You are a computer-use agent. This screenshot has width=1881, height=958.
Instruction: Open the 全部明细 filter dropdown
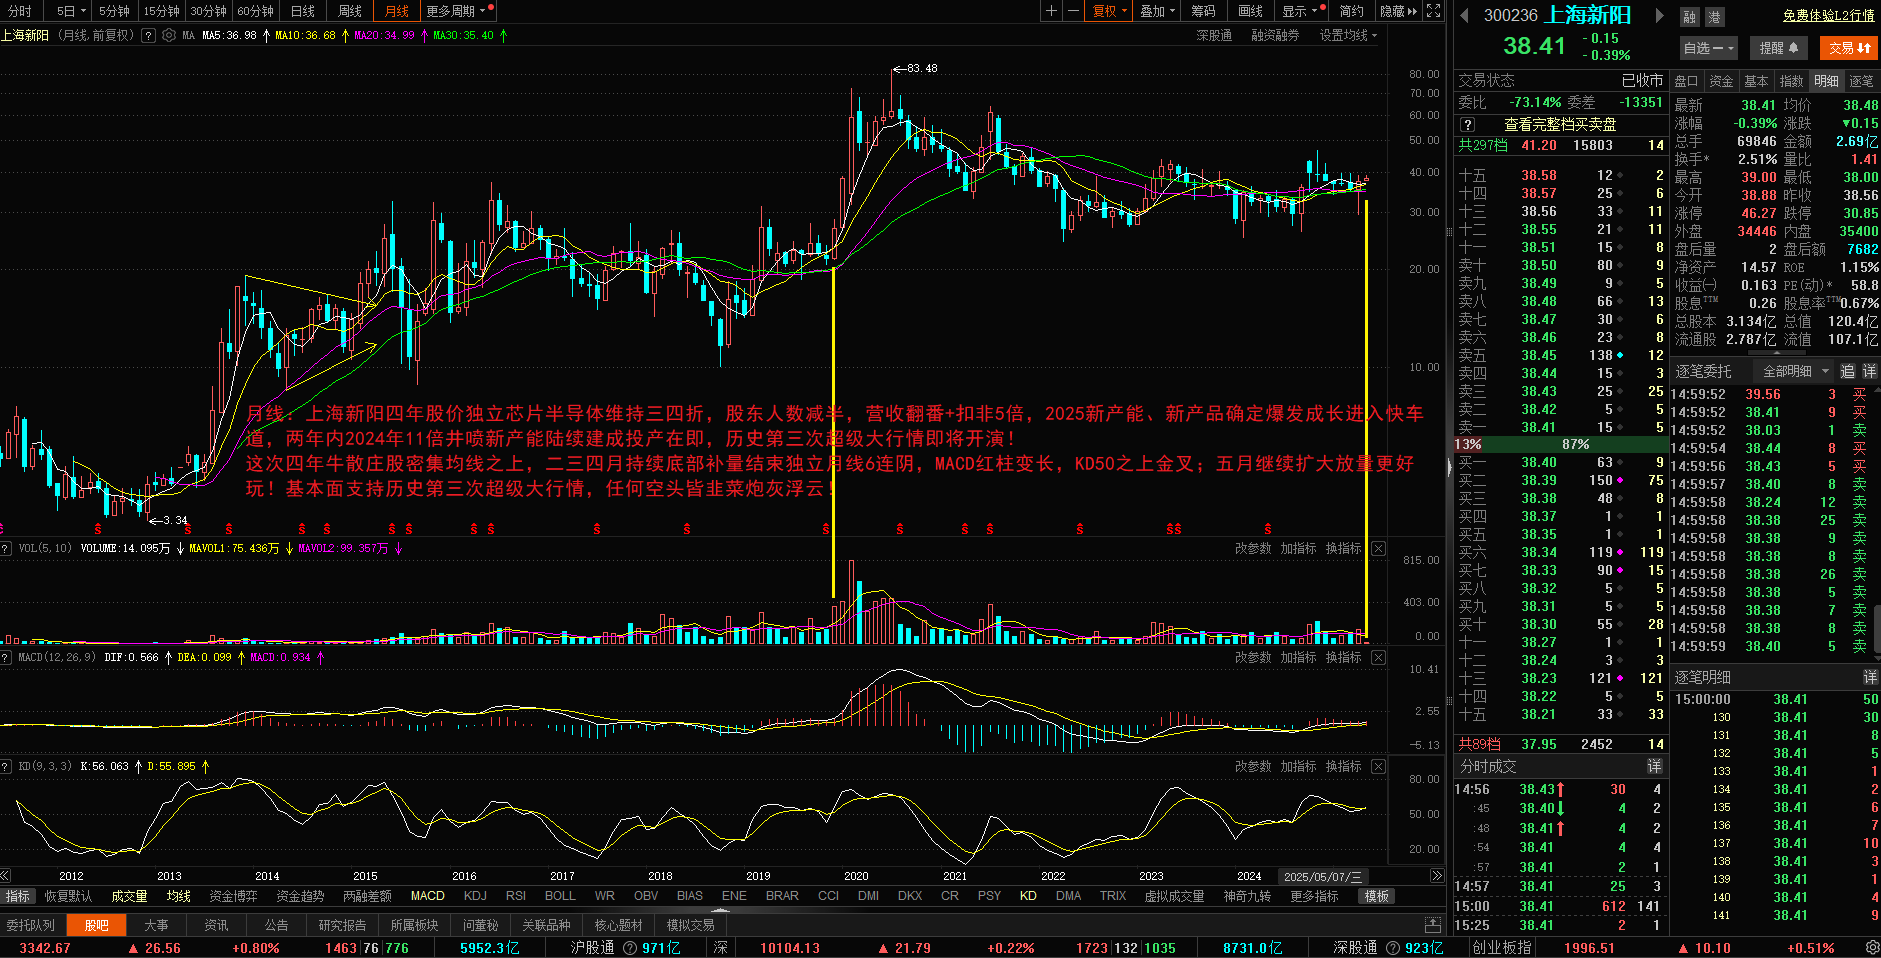1795,371
